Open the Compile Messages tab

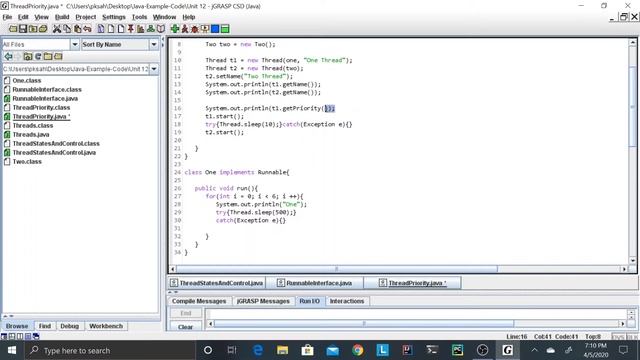tap(199, 301)
